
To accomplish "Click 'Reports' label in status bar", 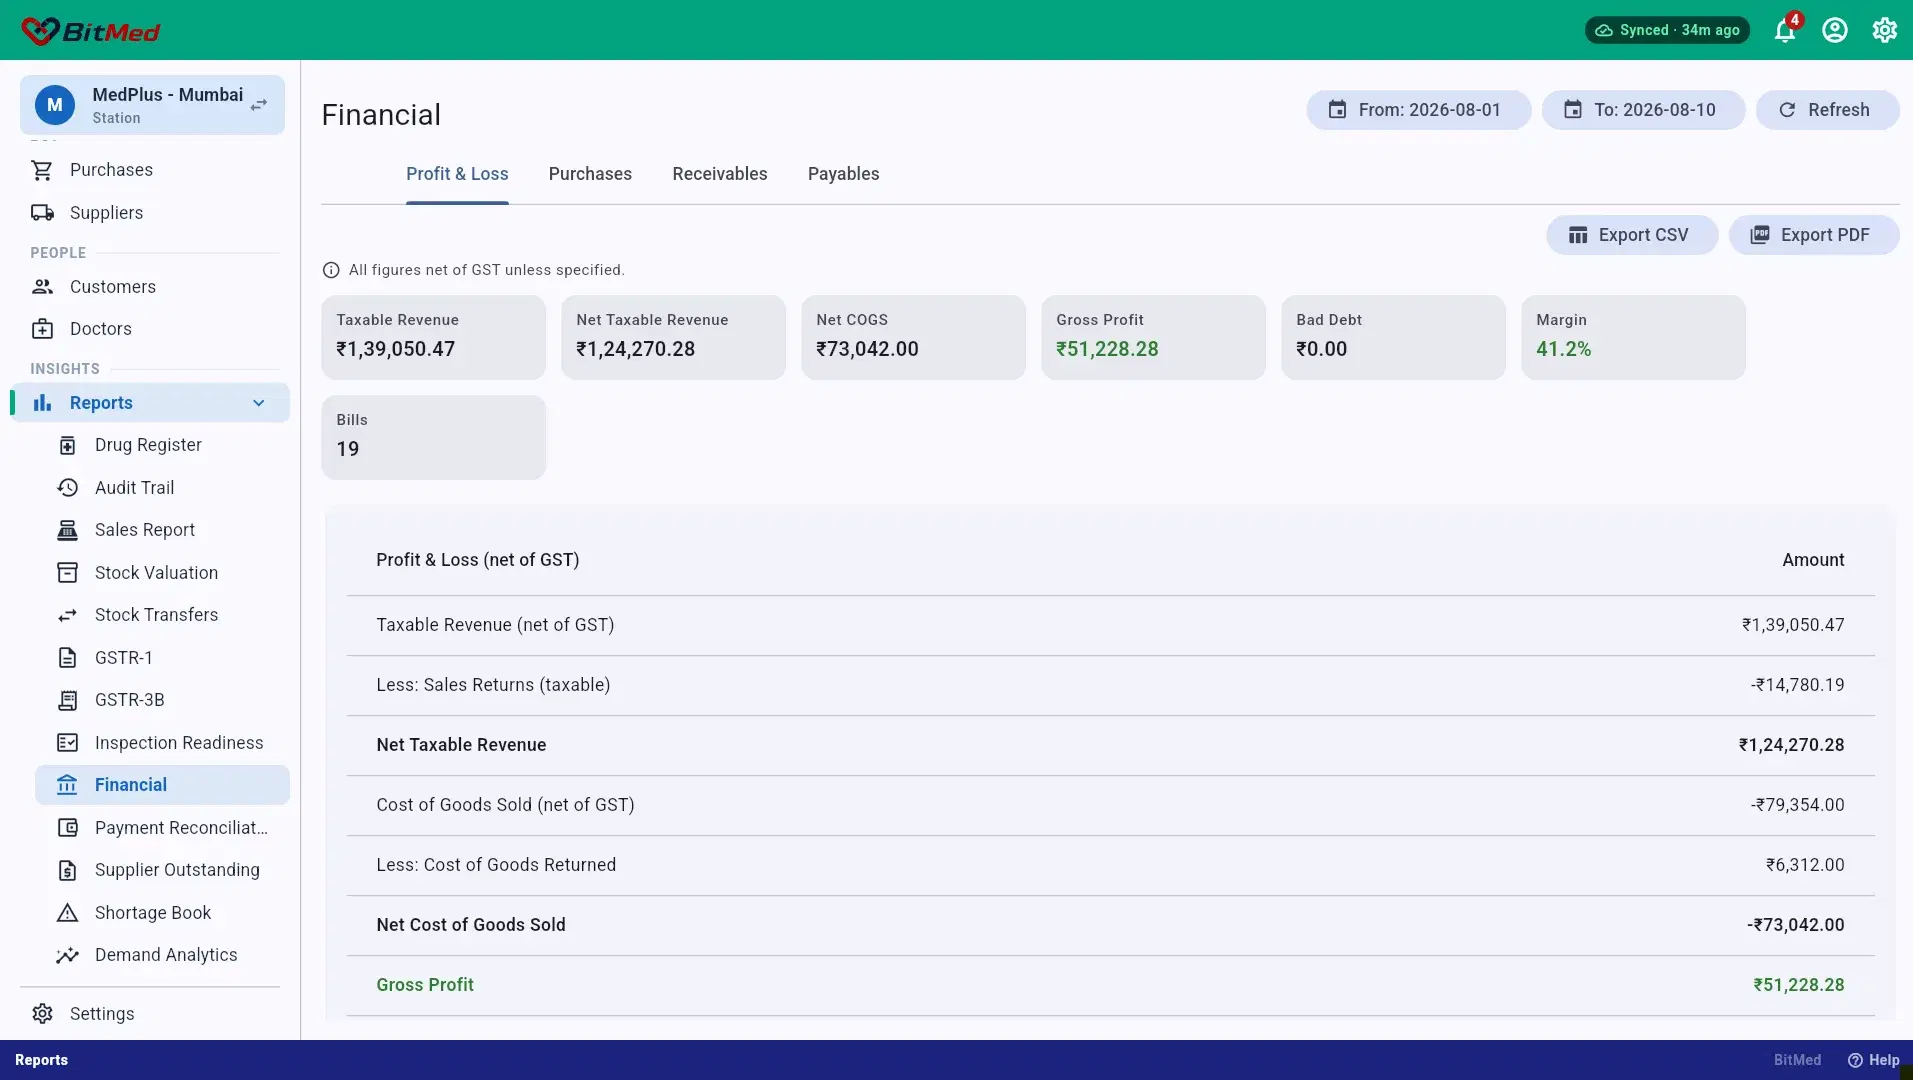I will [x=41, y=1060].
